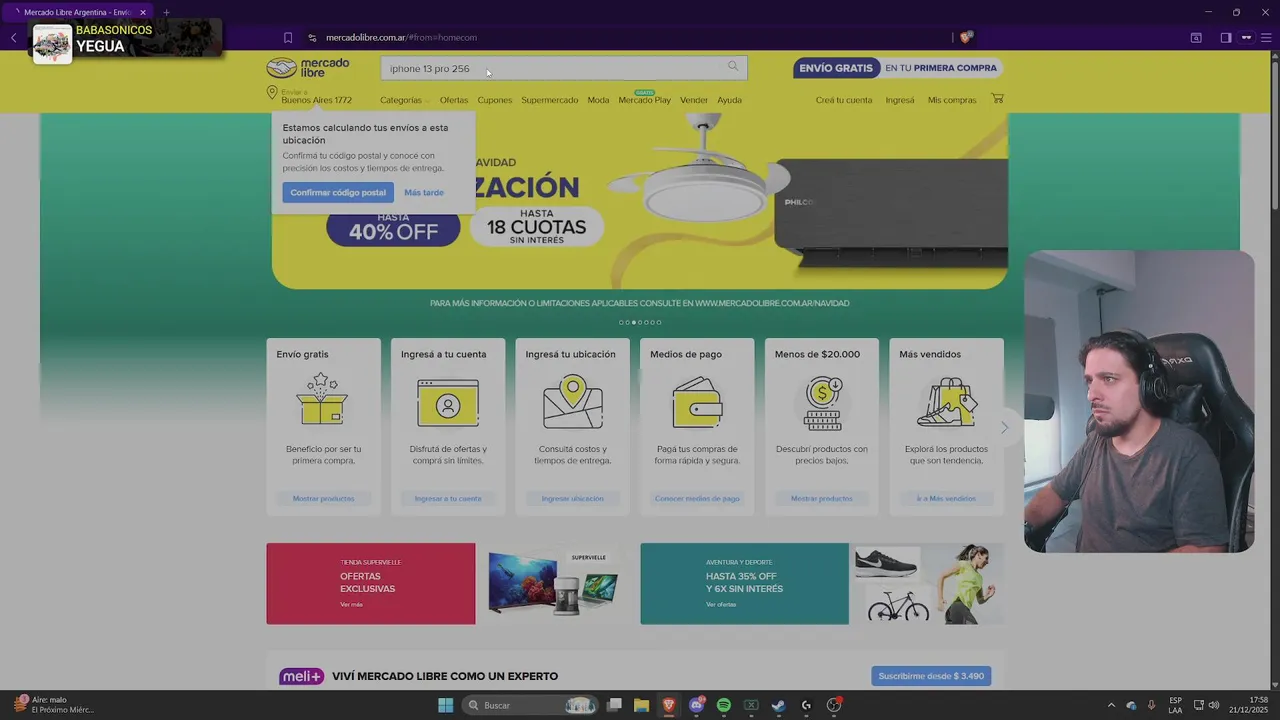Close the Mercado Libre Argentina tab
The width and height of the screenshot is (1280, 720).
pos(143,12)
